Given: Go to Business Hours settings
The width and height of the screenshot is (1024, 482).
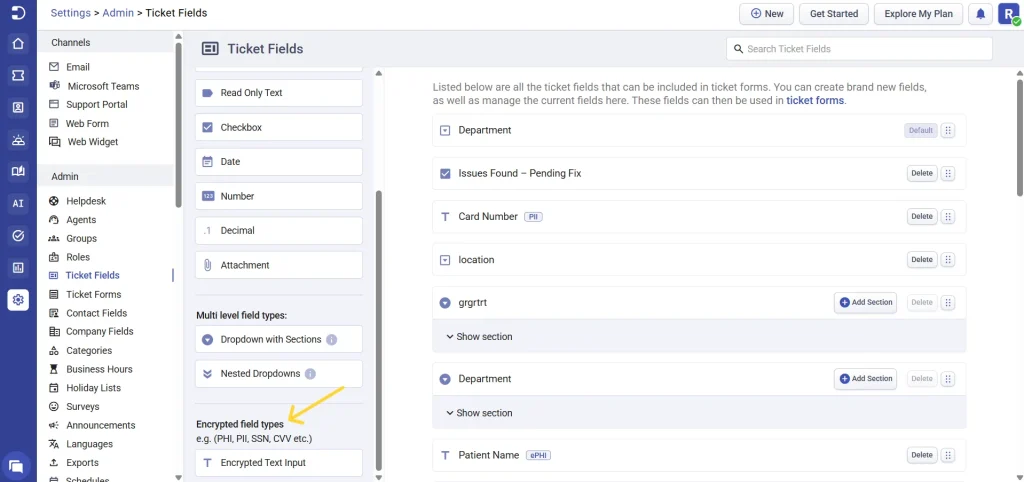Looking at the screenshot, I should click(99, 369).
